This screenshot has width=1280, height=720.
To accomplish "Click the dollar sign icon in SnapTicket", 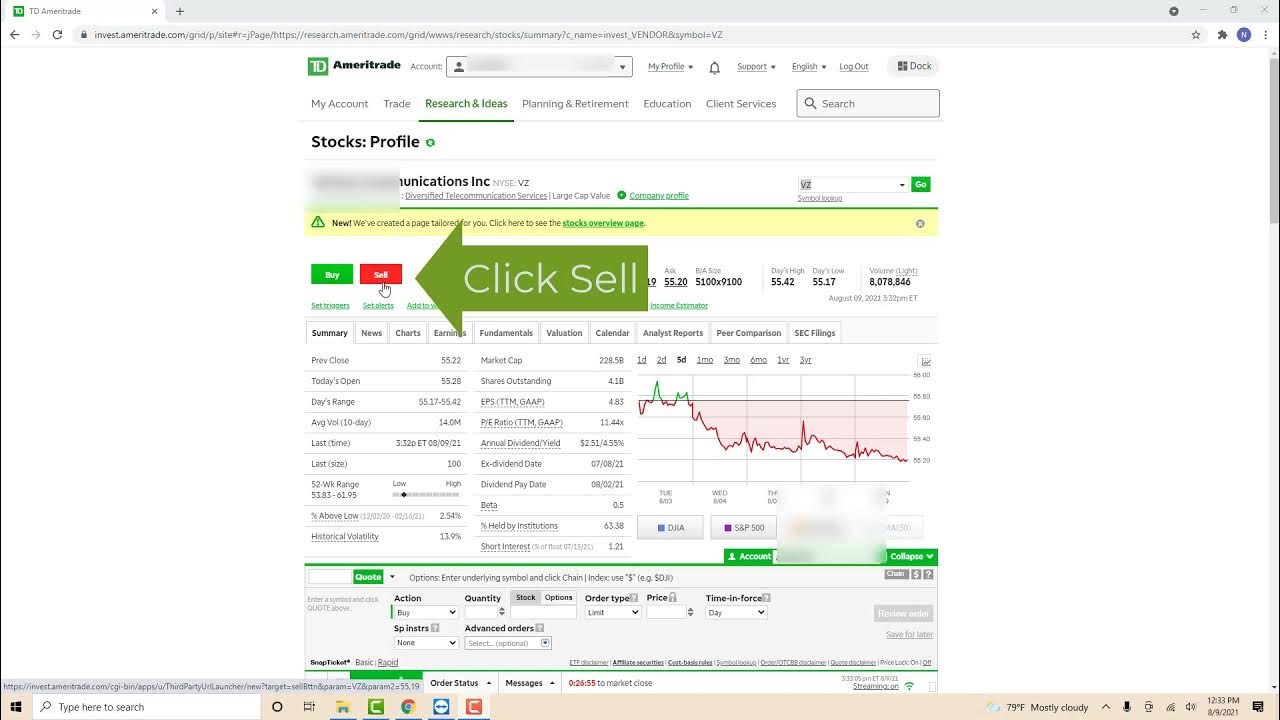I will (x=916, y=575).
